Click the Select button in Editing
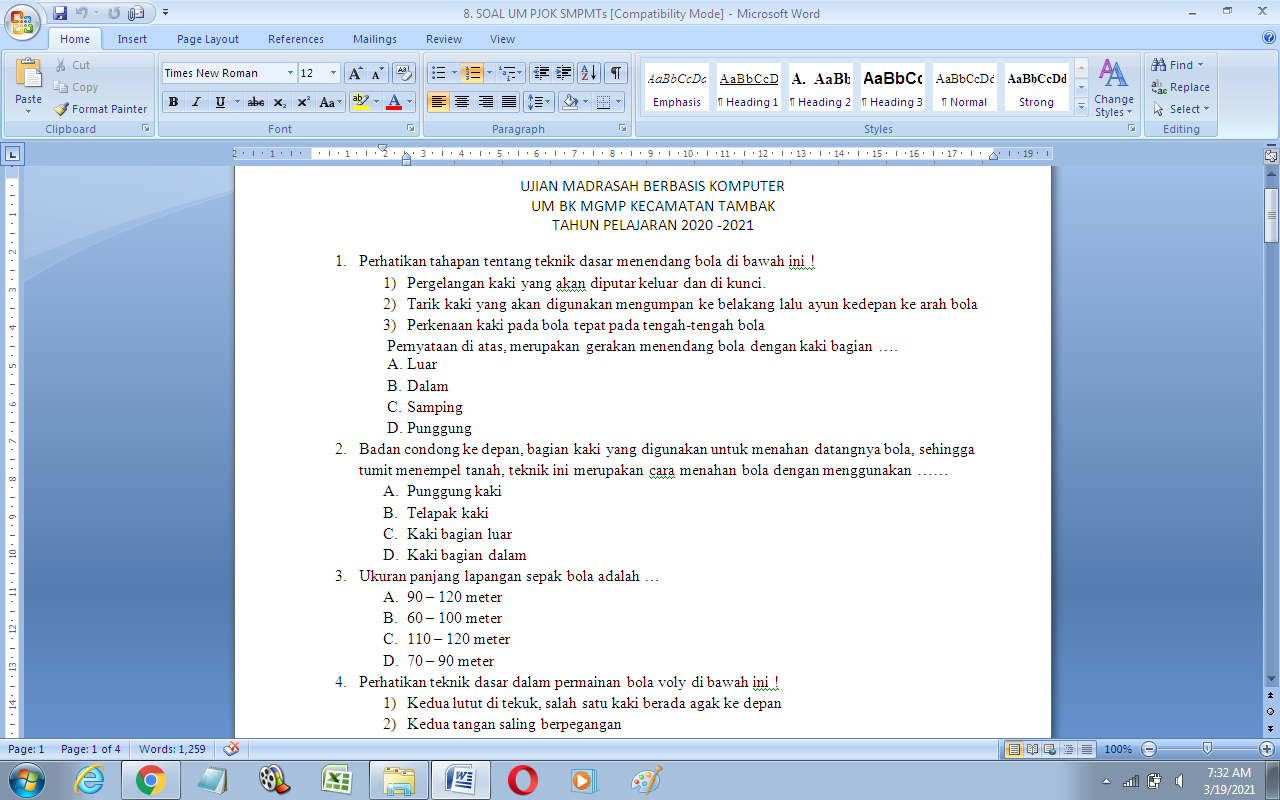The height and width of the screenshot is (800, 1280). [1181, 109]
